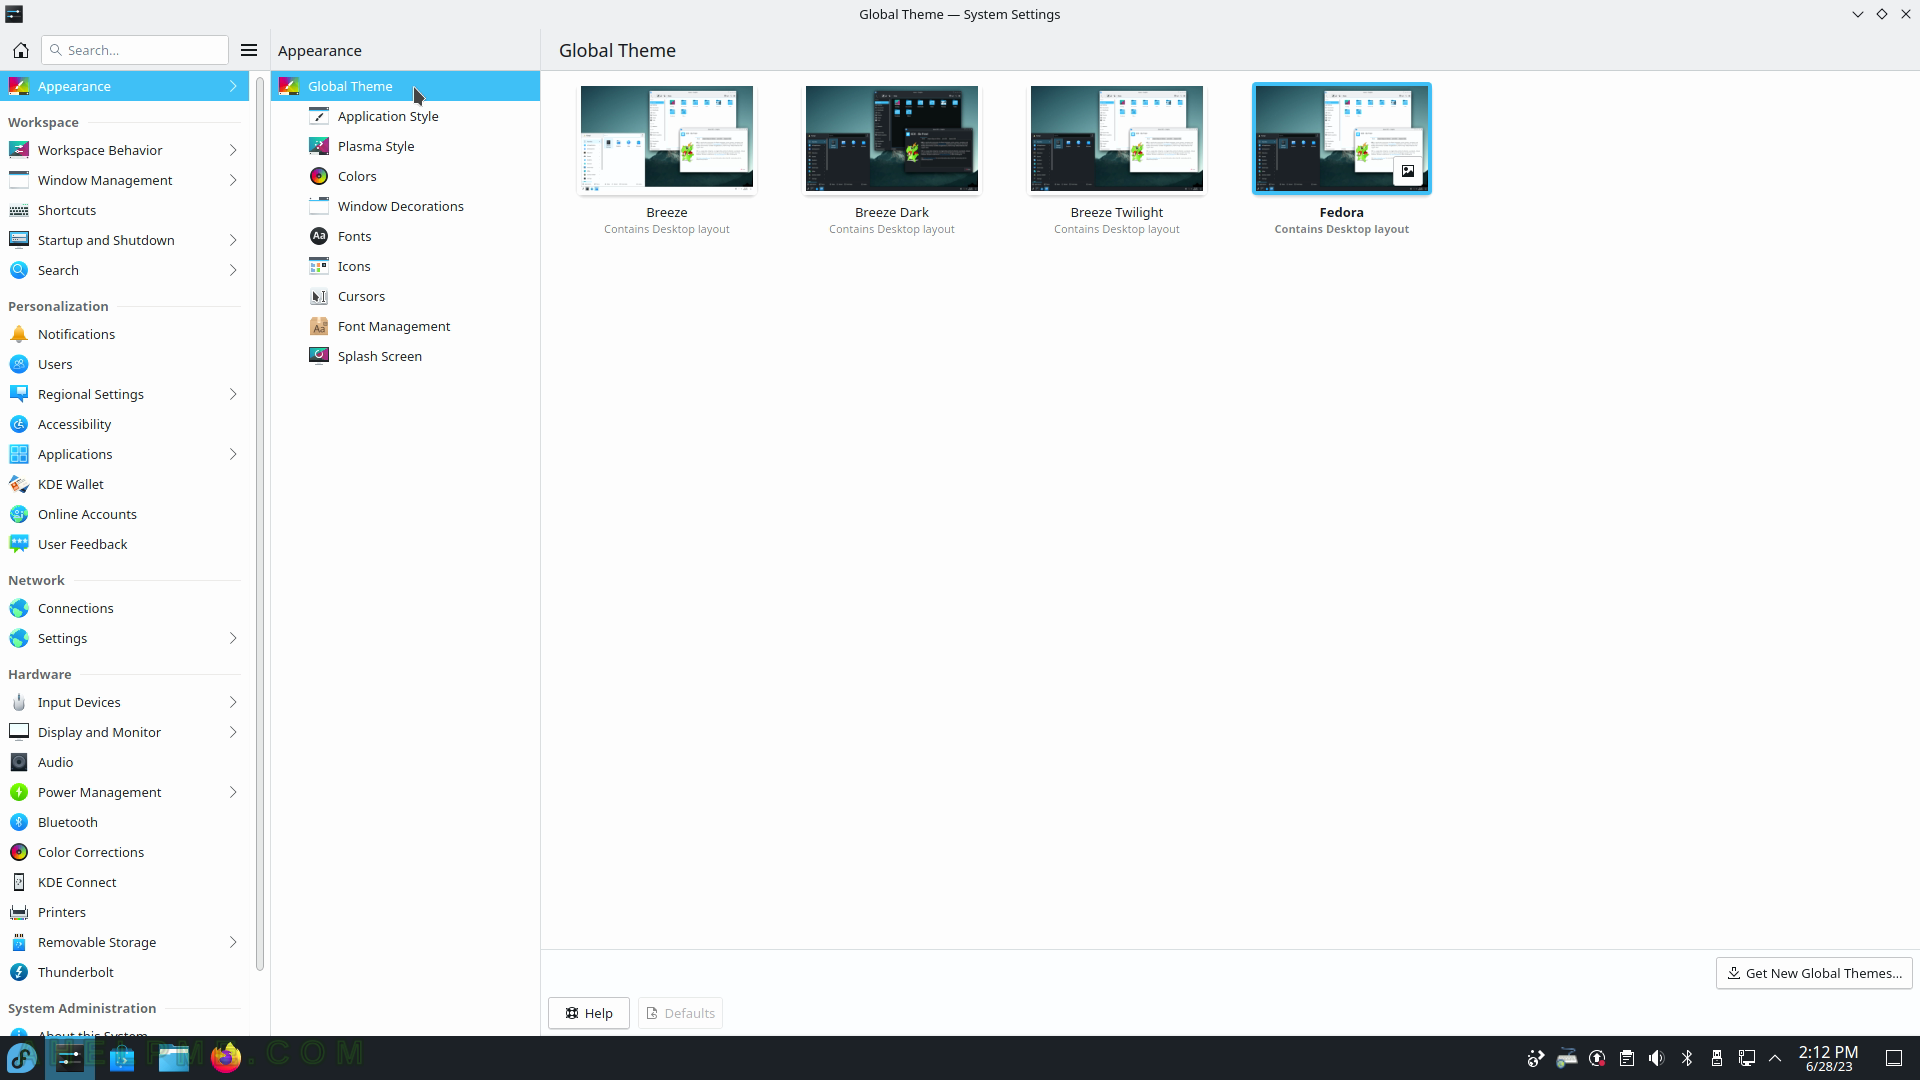
Task: Open the file manager from the taskbar
Action: point(174,1058)
